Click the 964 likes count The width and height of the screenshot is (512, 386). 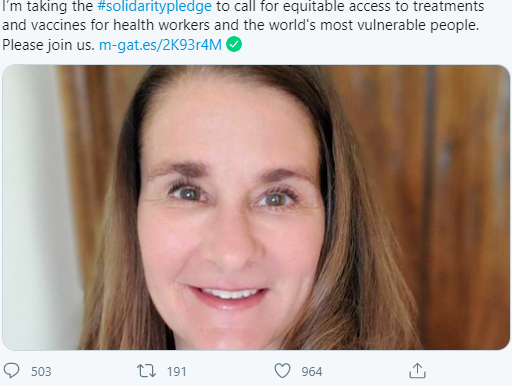click(312, 372)
